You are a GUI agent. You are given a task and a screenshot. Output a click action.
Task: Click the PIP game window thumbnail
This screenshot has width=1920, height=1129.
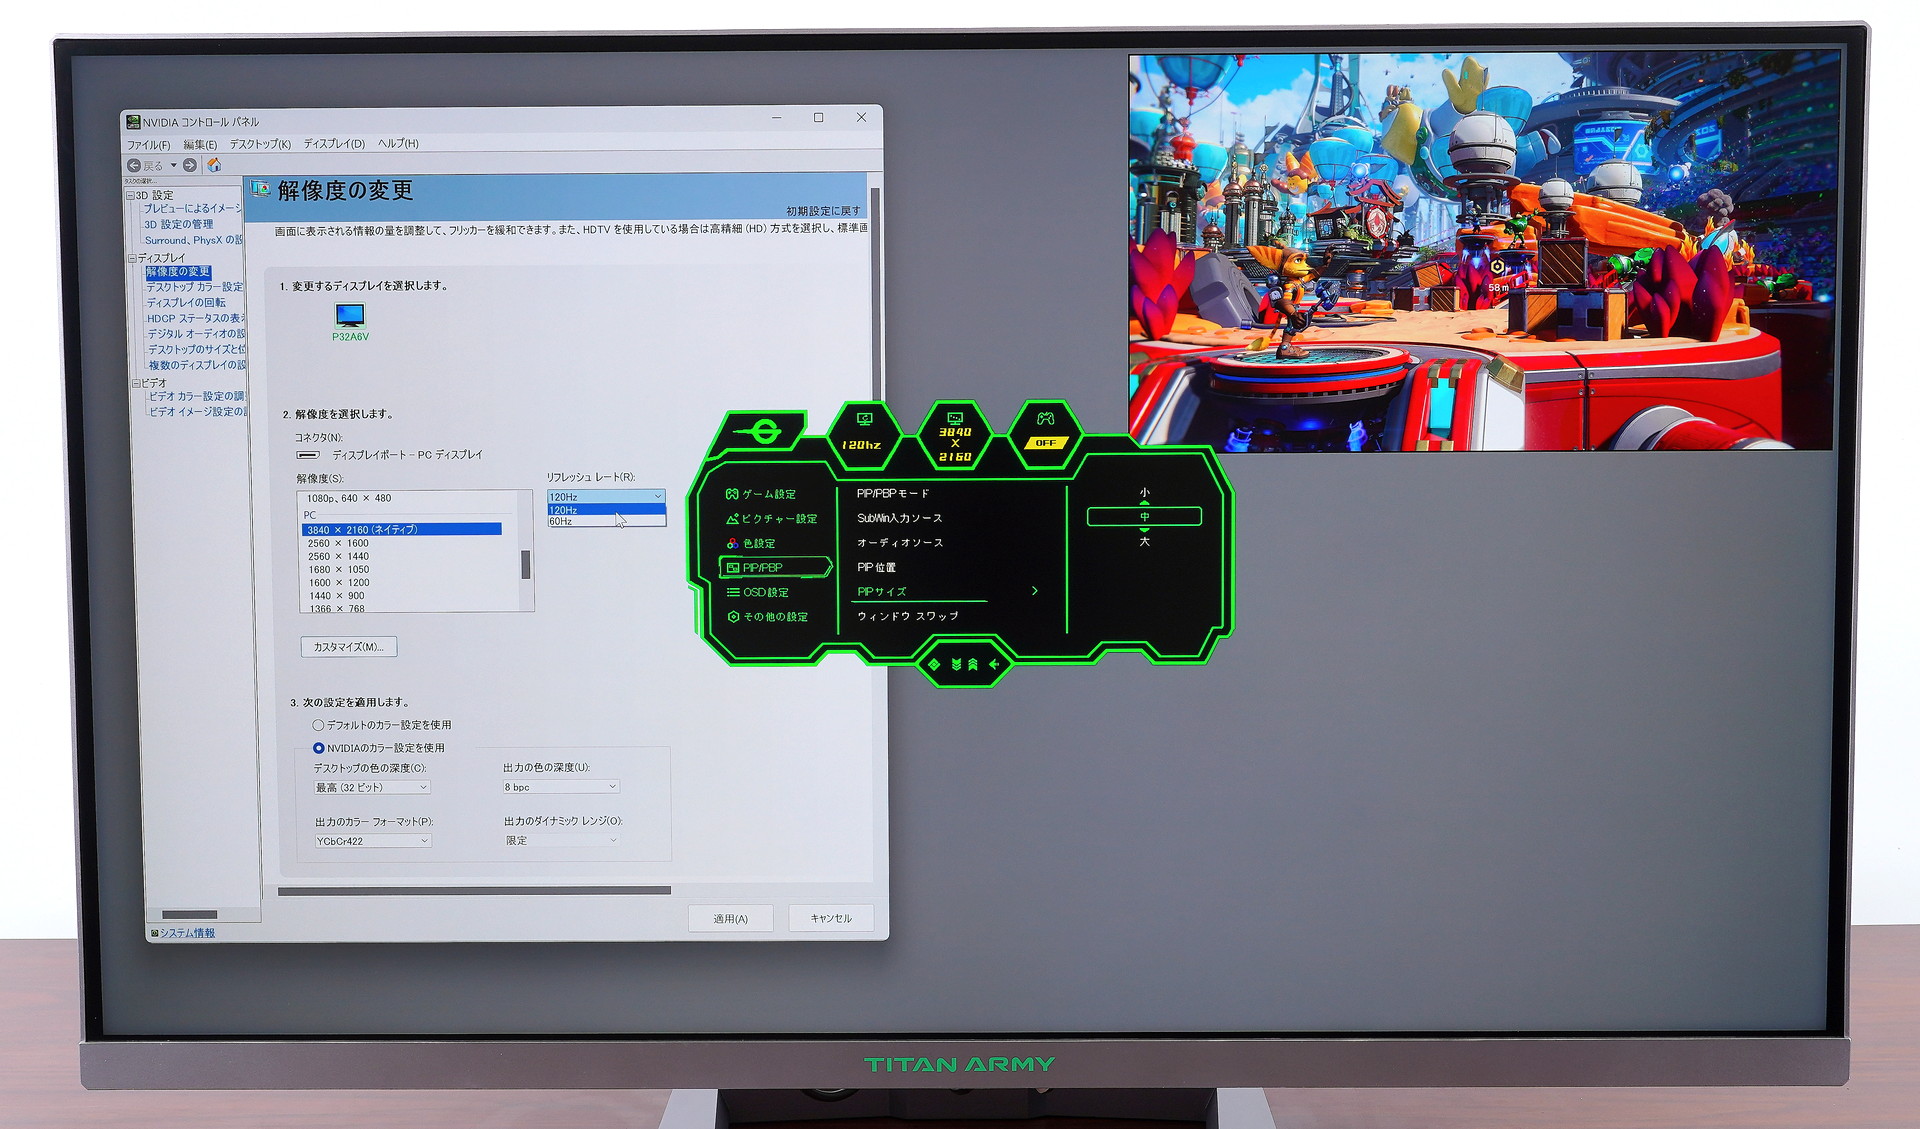pos(1484,253)
